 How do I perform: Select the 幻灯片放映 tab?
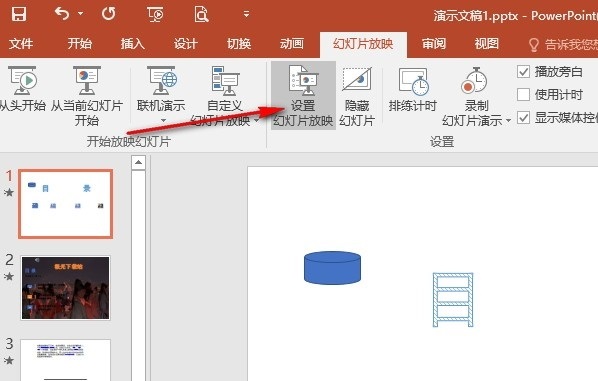click(x=363, y=44)
